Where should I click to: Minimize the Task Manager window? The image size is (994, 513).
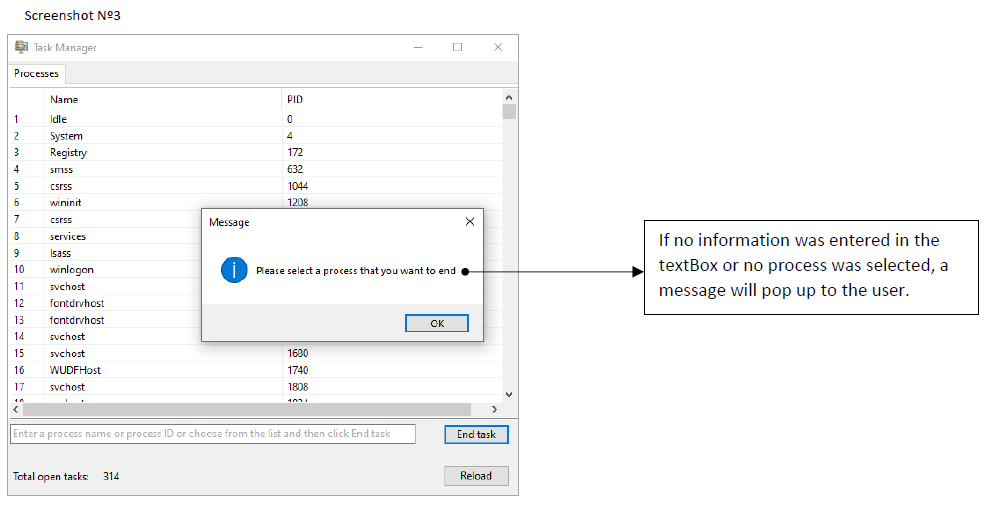point(418,47)
